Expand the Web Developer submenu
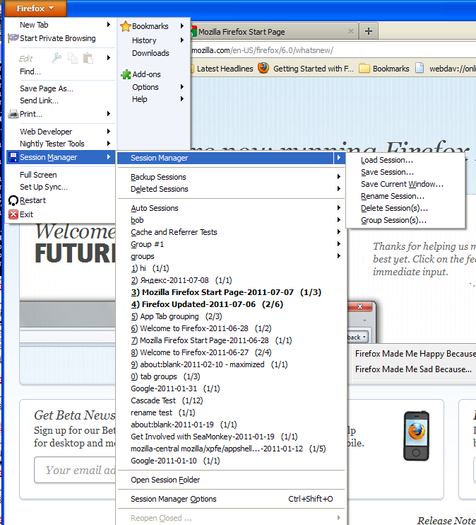476x525 pixels. tap(61, 132)
